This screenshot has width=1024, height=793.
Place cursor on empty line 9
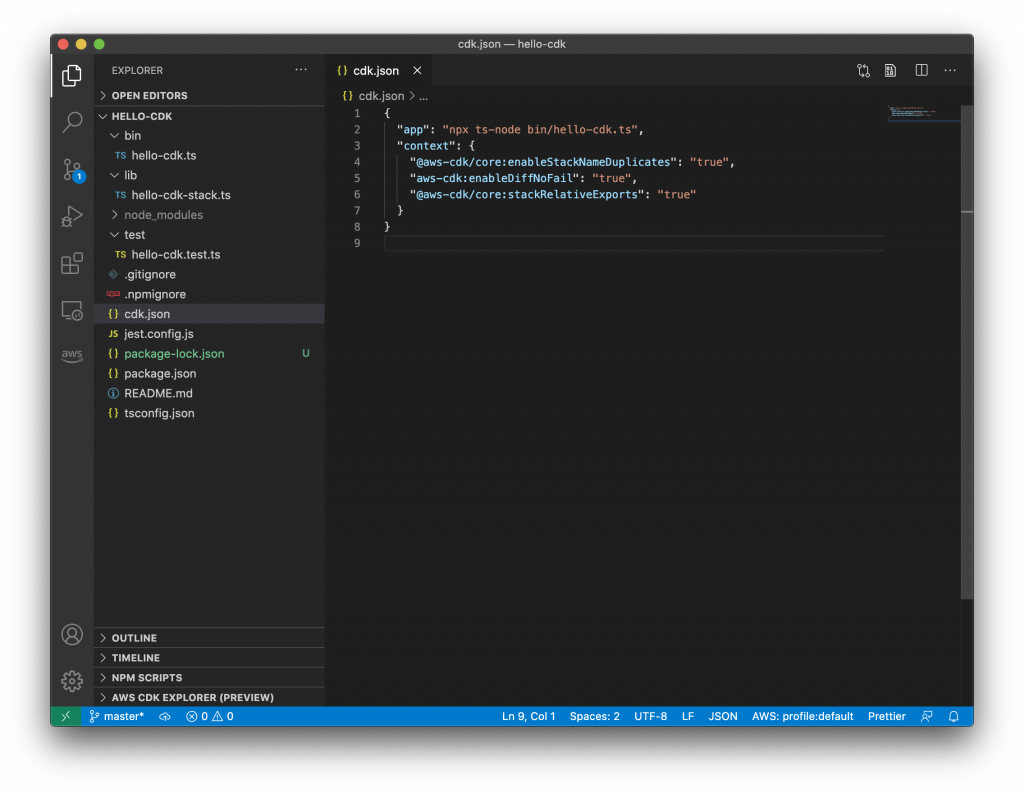[633, 243]
